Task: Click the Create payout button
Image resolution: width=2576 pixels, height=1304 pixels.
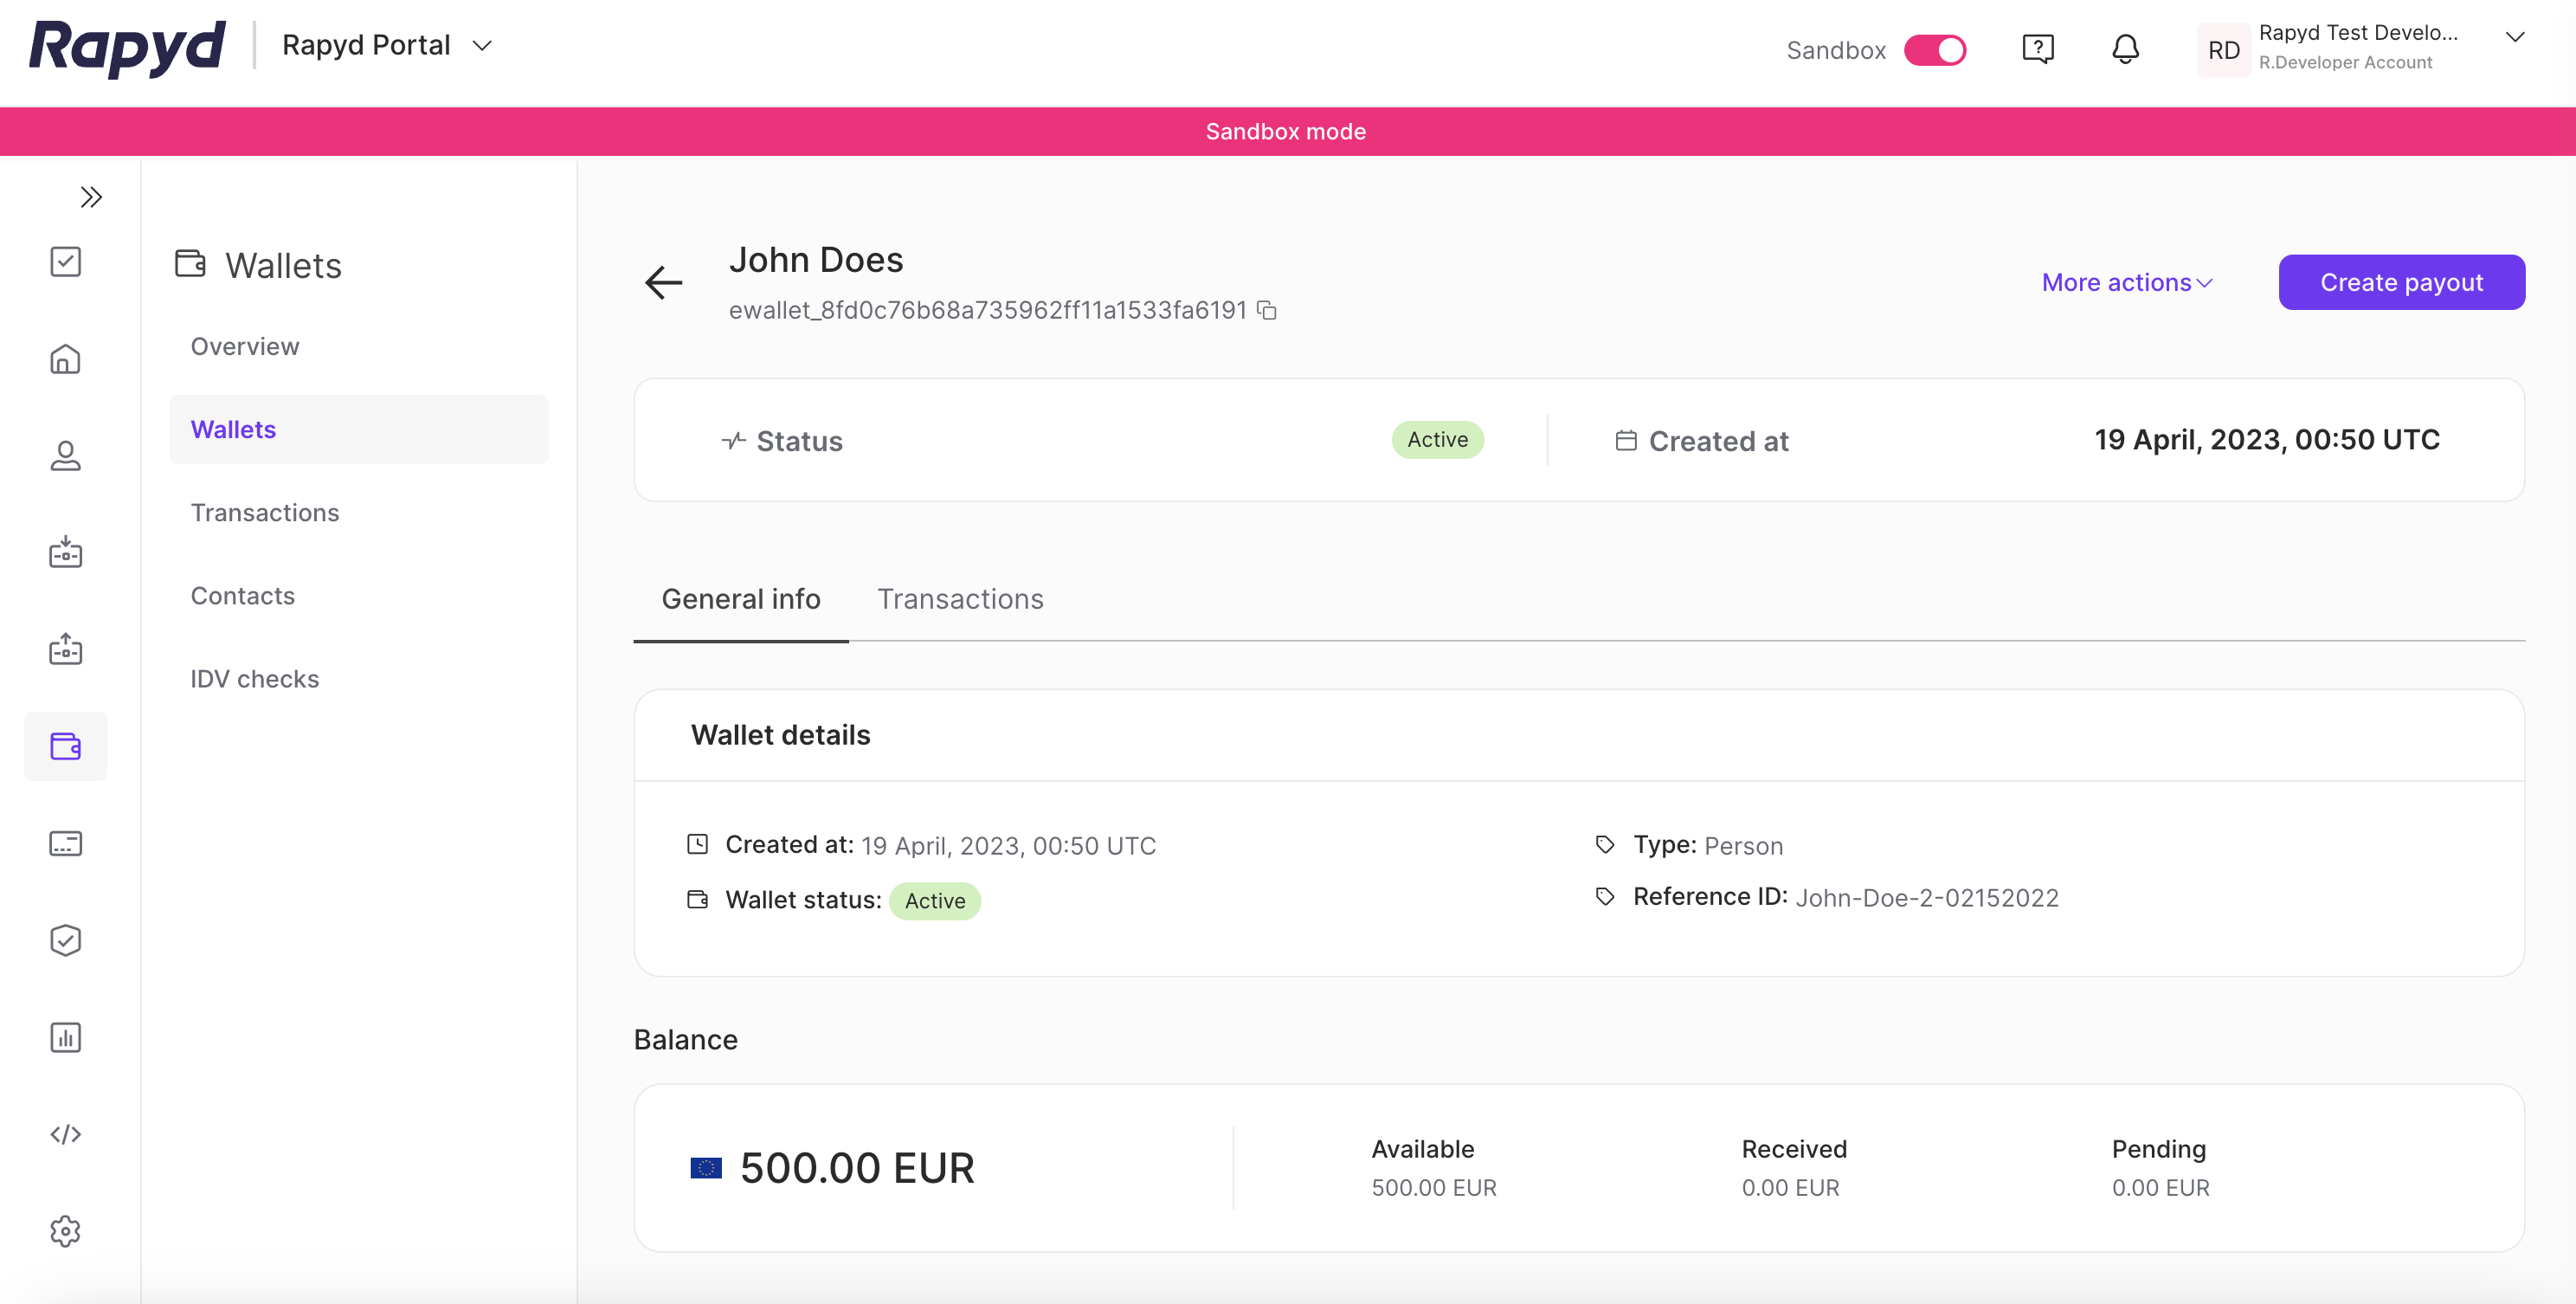Action: click(2400, 283)
